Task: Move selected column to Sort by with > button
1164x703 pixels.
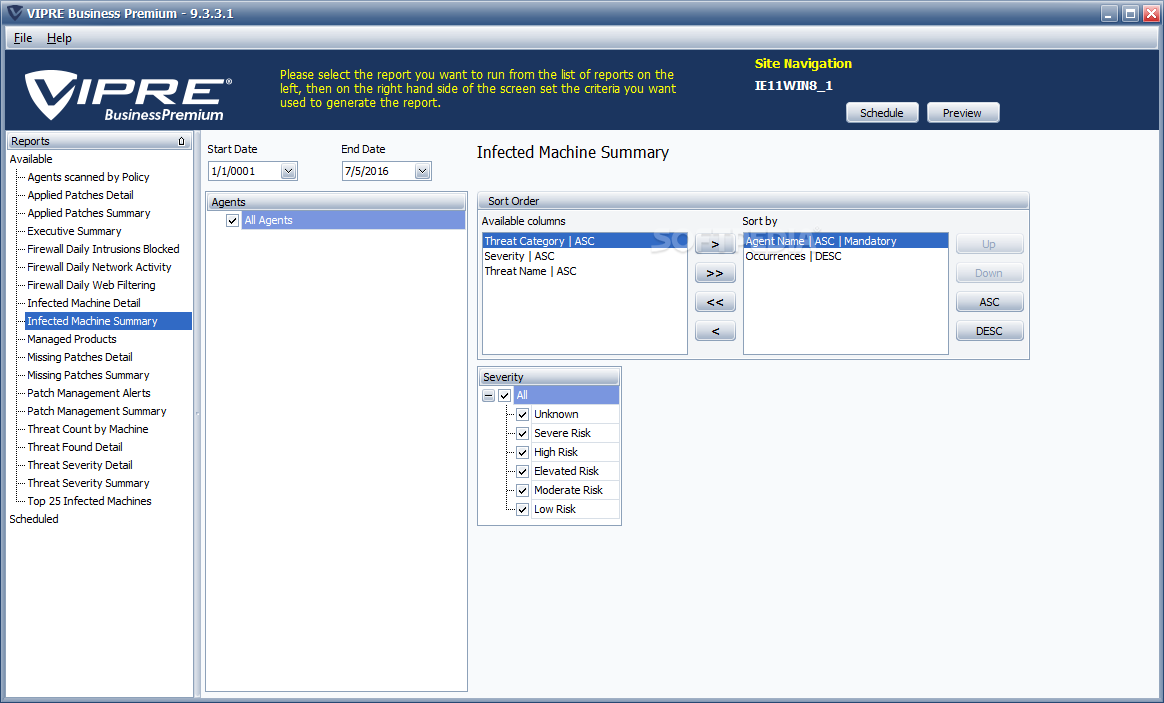Action: [x=715, y=244]
